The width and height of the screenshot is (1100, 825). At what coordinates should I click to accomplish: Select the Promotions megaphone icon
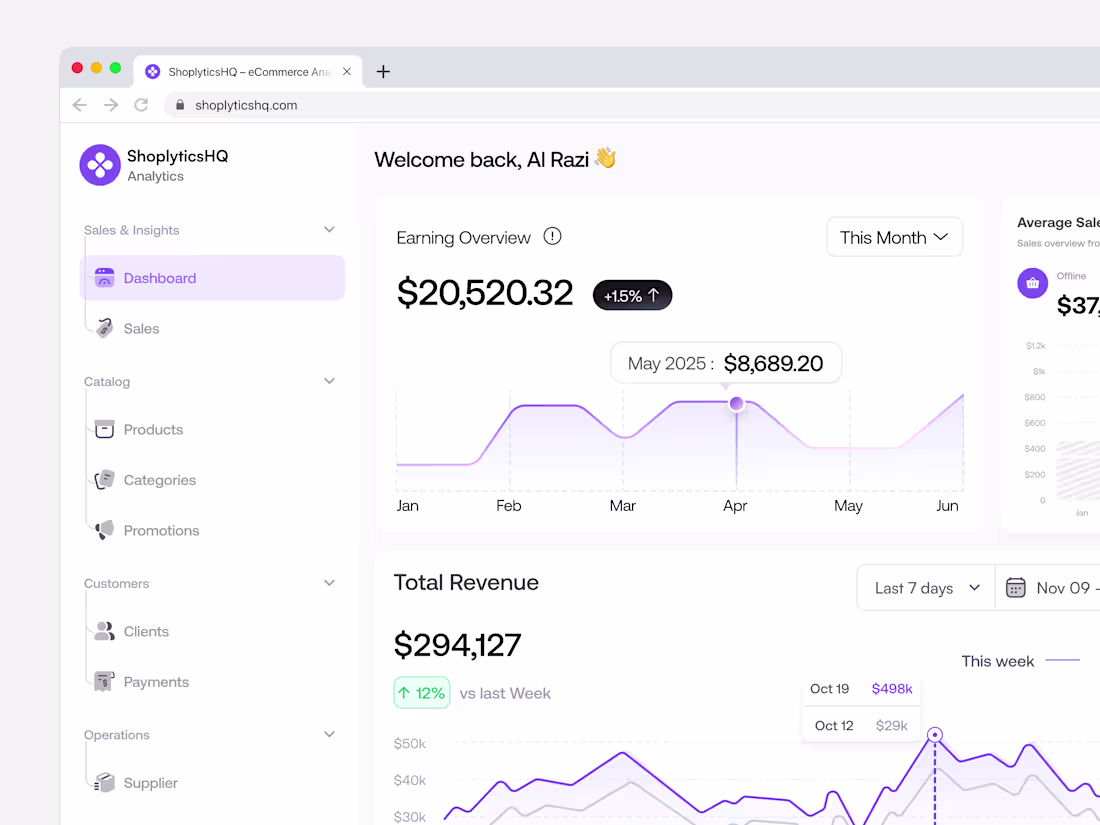[x=104, y=530]
